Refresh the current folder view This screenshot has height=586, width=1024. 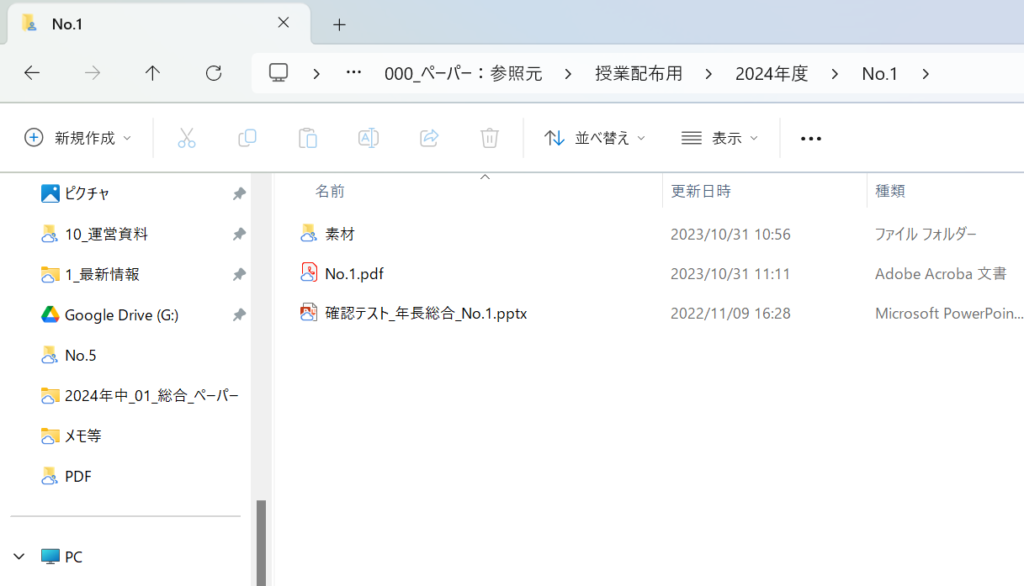[x=213, y=73]
